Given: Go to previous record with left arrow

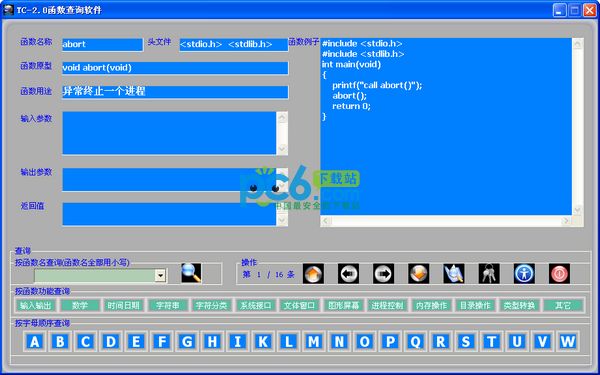Looking at the screenshot, I should 348,274.
